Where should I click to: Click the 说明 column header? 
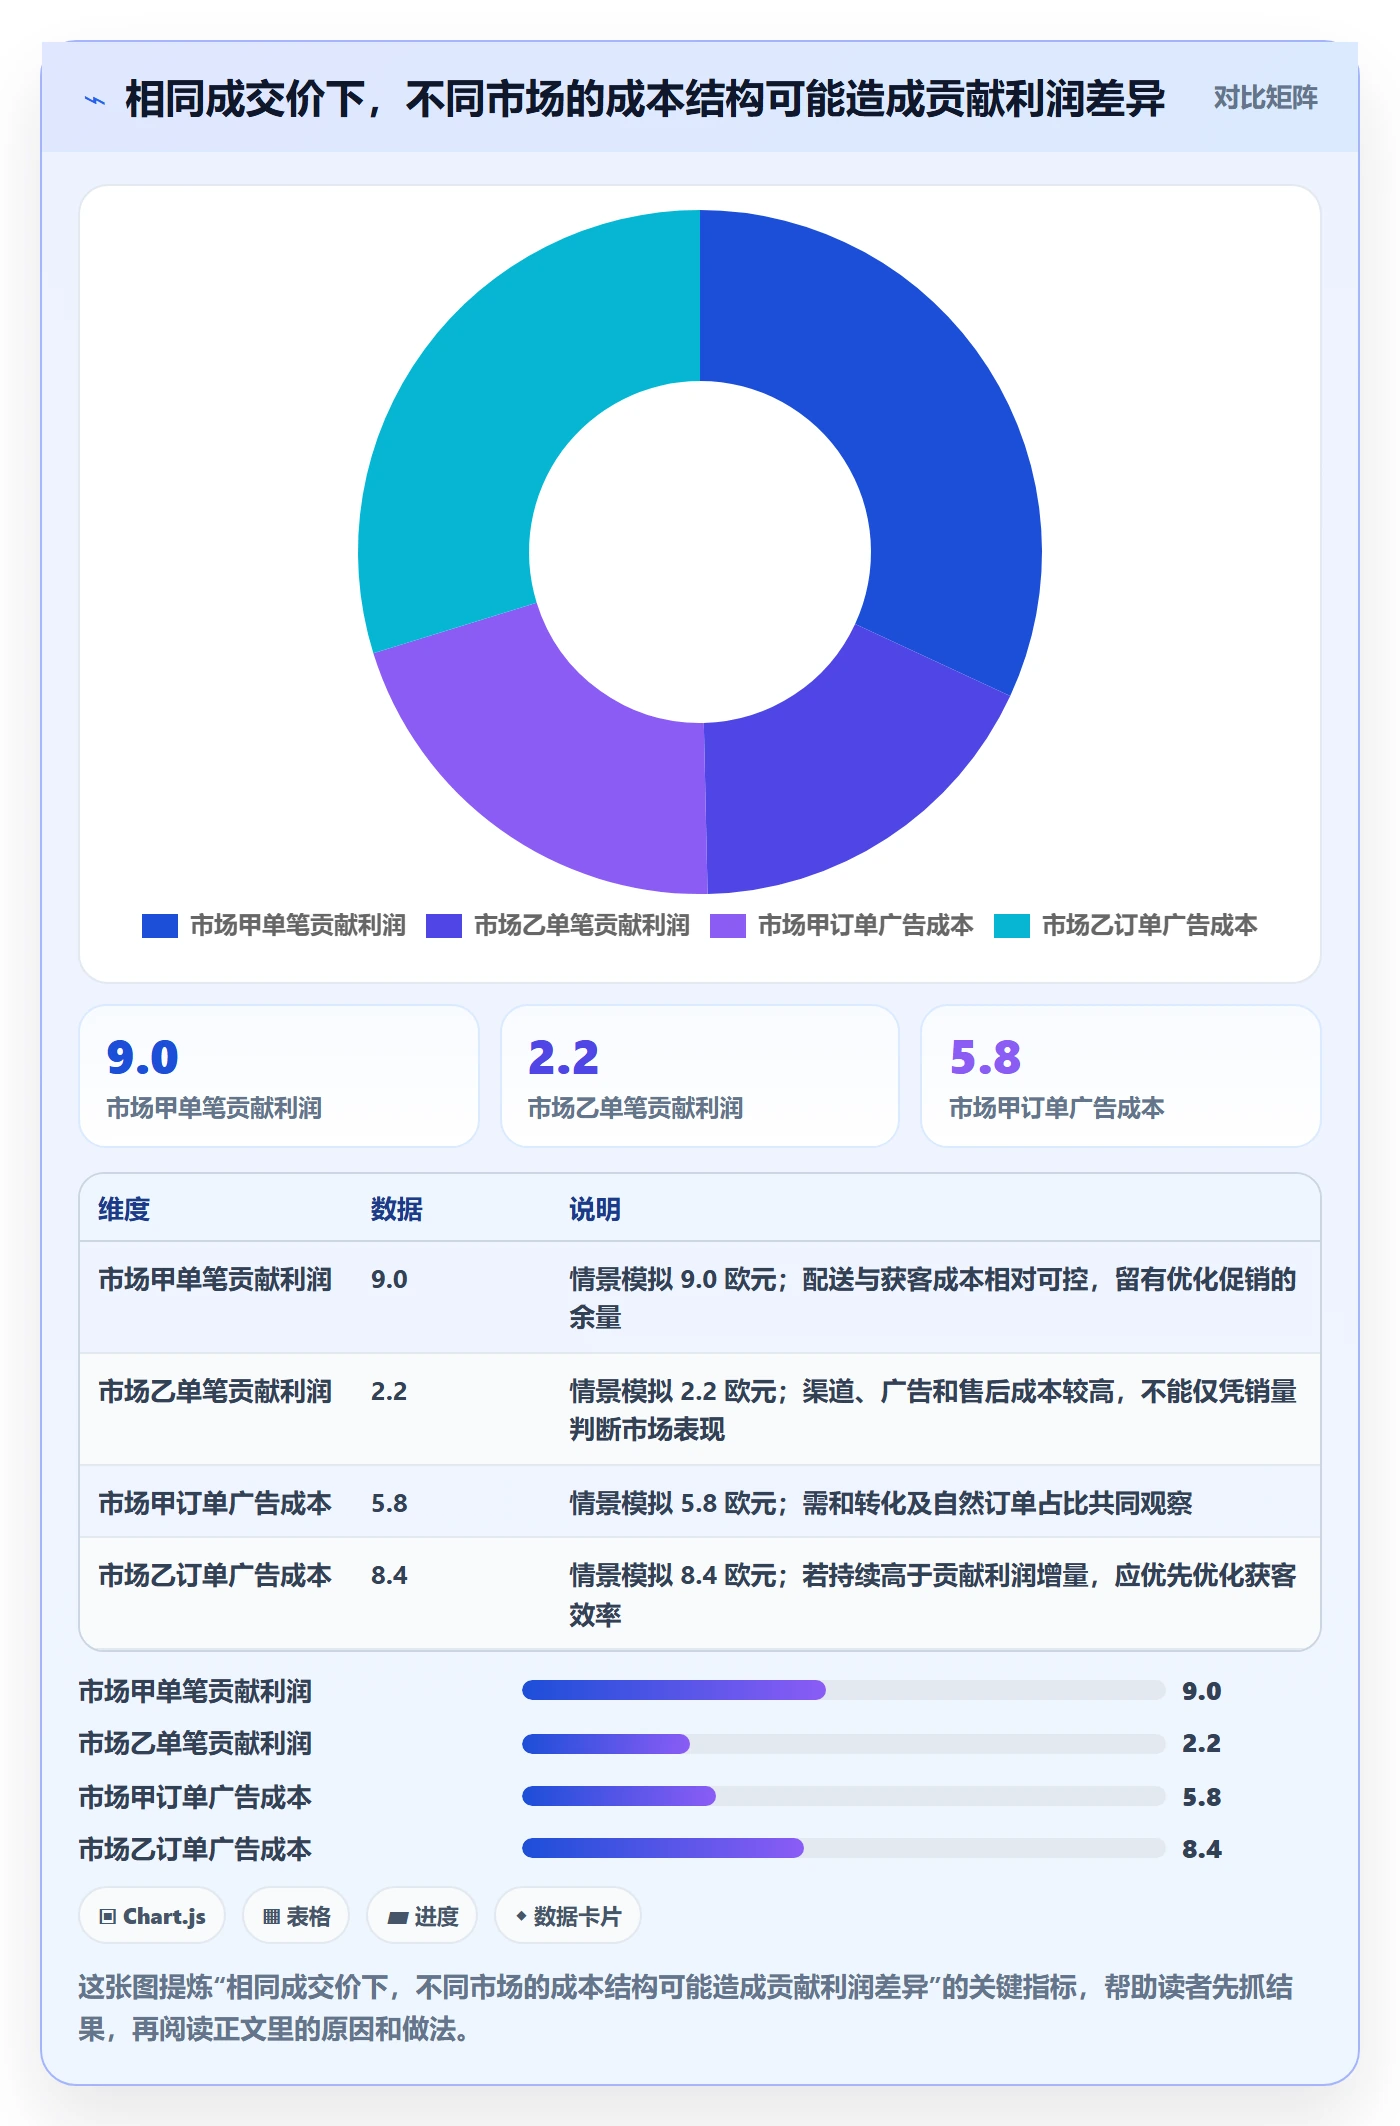coord(595,1209)
